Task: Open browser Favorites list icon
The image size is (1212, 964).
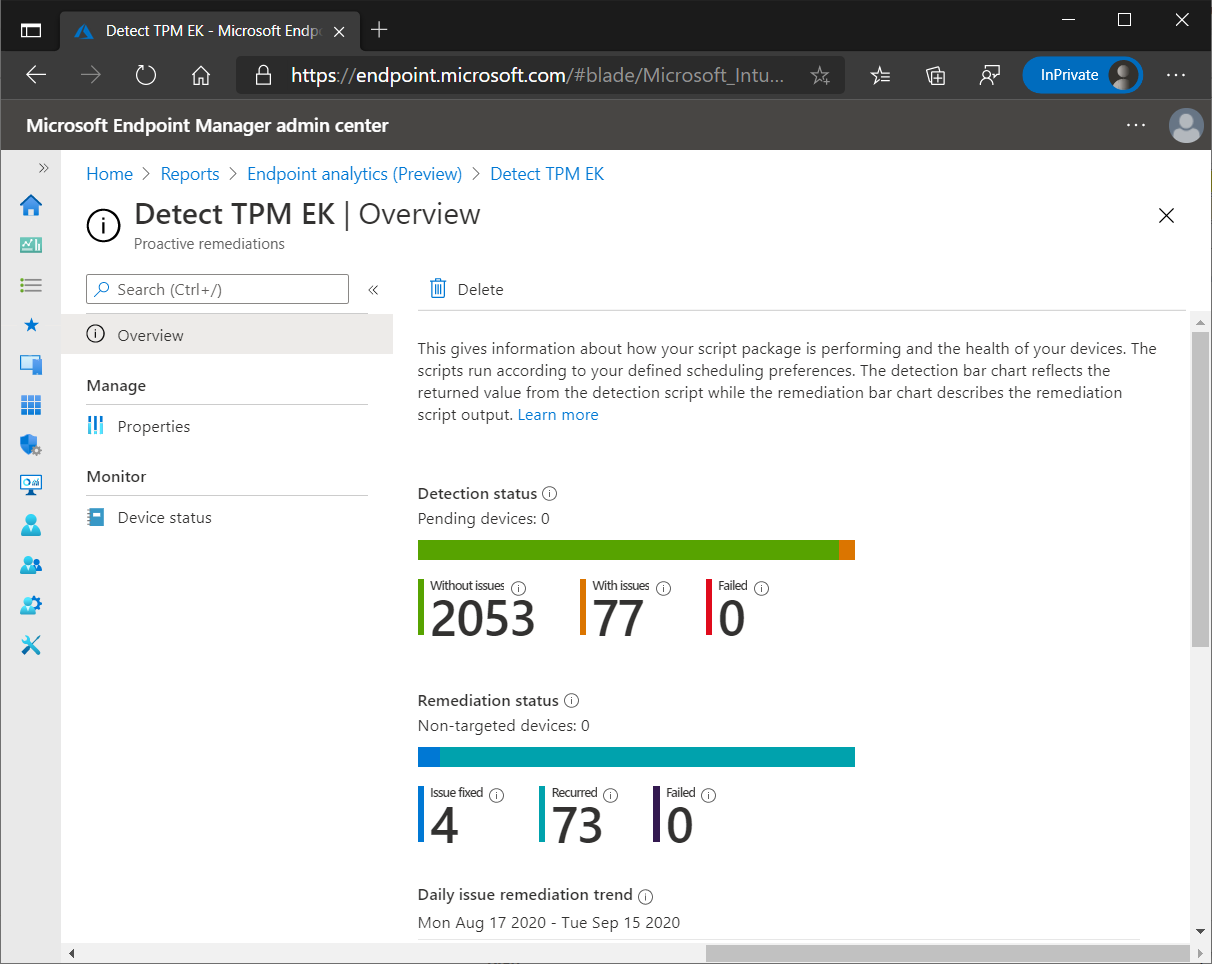Action: [x=880, y=75]
